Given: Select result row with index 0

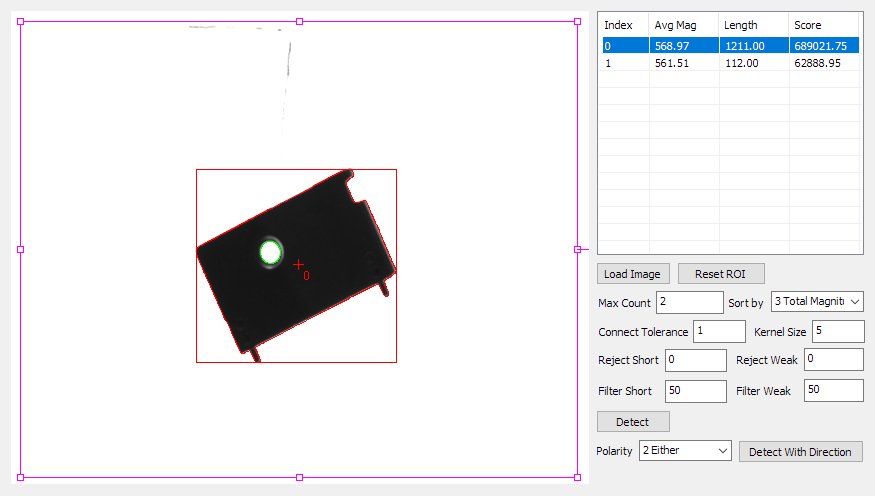Looking at the screenshot, I should click(730, 46).
